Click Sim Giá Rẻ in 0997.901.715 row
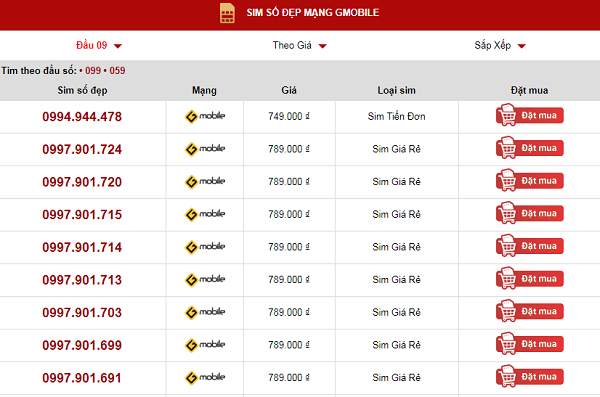The image size is (600, 397). [396, 214]
